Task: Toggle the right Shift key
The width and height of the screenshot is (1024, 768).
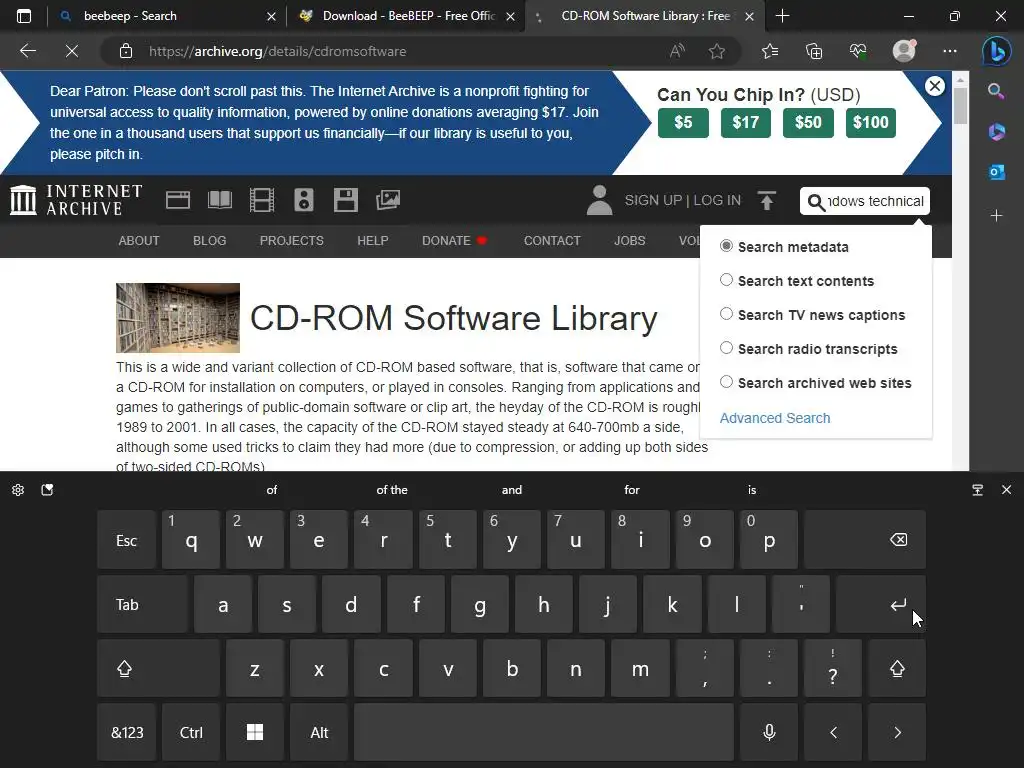Action: coord(897,669)
